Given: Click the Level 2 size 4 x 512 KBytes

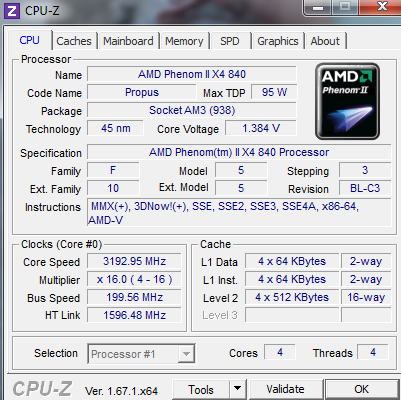Looking at the screenshot, I should pos(292,297).
